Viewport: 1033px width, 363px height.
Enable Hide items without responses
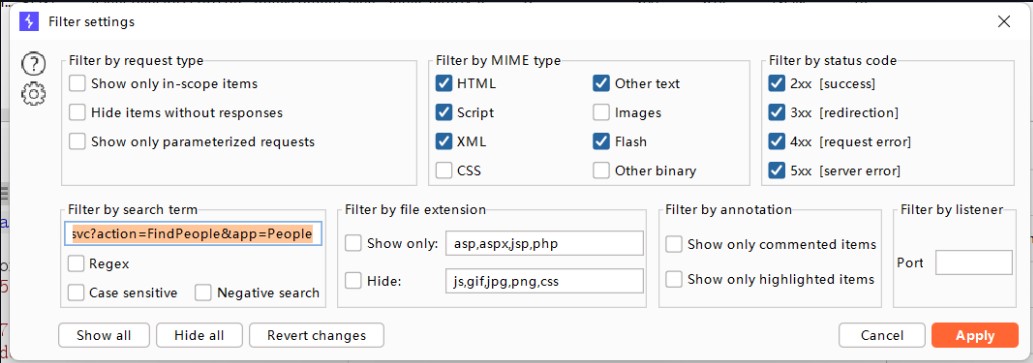tap(78, 113)
